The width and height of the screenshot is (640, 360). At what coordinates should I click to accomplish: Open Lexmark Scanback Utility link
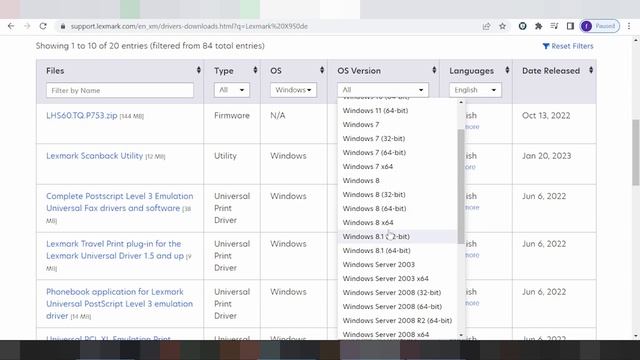[95, 156]
